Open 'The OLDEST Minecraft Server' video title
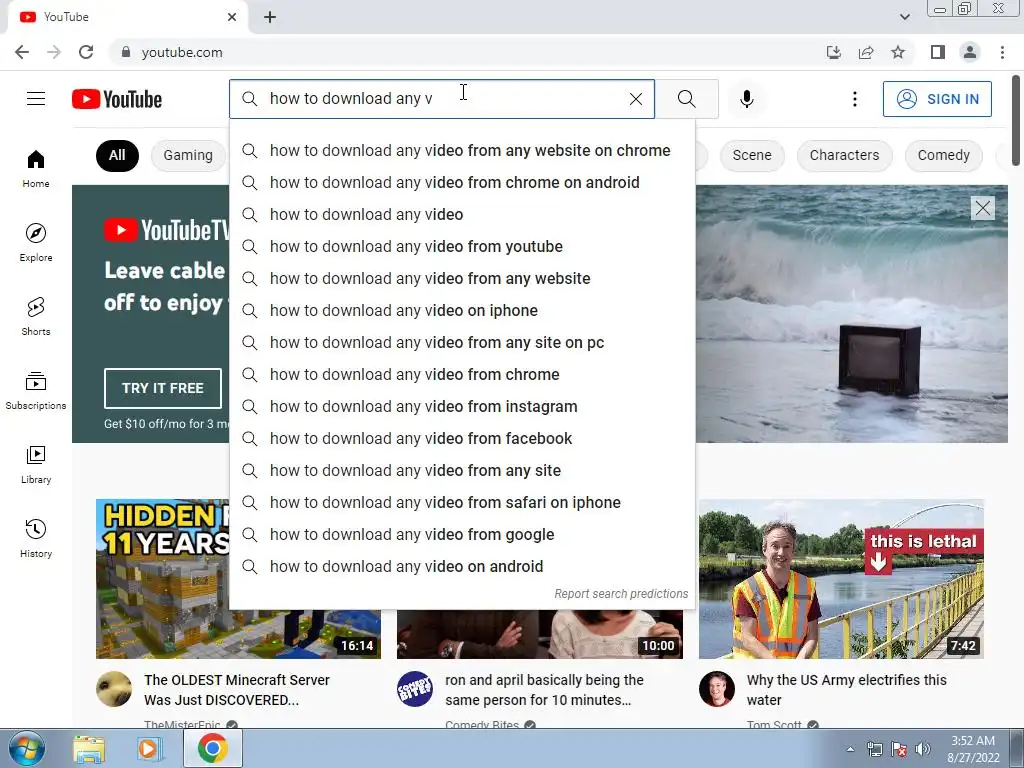The image size is (1024, 768). click(x=236, y=690)
